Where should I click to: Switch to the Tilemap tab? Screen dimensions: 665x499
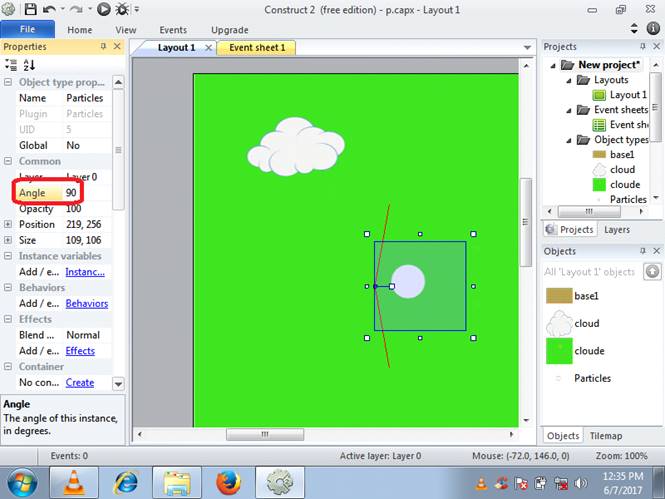pos(606,436)
